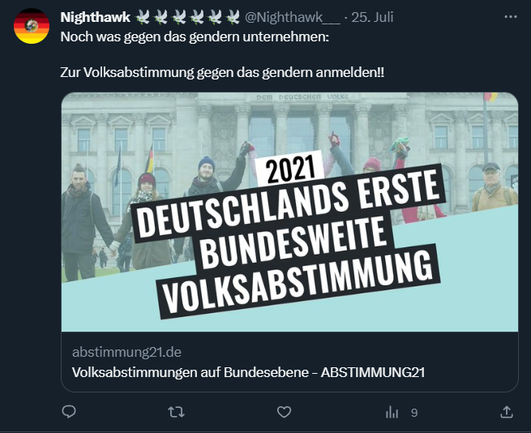Click the Nighthawk display name
This screenshot has height=433, width=531.
(95, 17)
